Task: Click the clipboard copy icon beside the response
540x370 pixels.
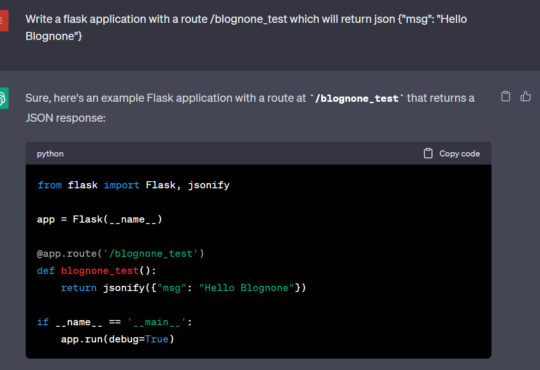Action: (x=505, y=96)
